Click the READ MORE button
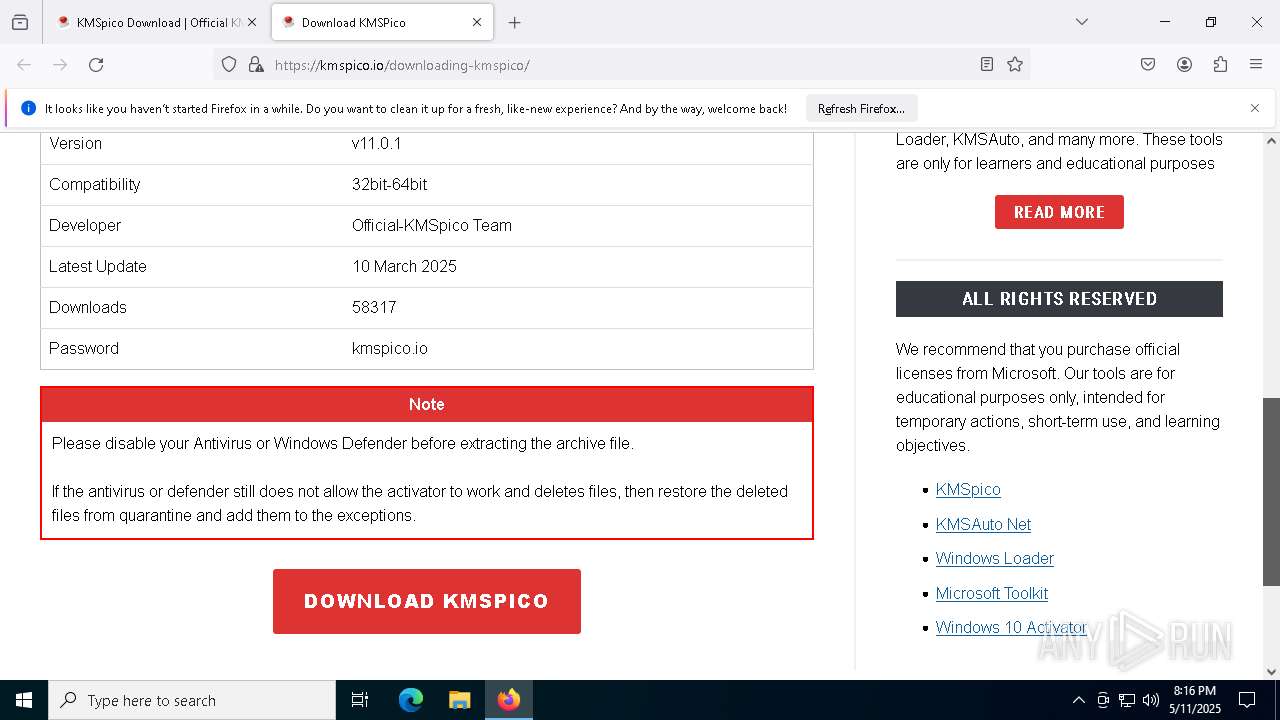Screen dimensions: 1280x720 point(1059,212)
